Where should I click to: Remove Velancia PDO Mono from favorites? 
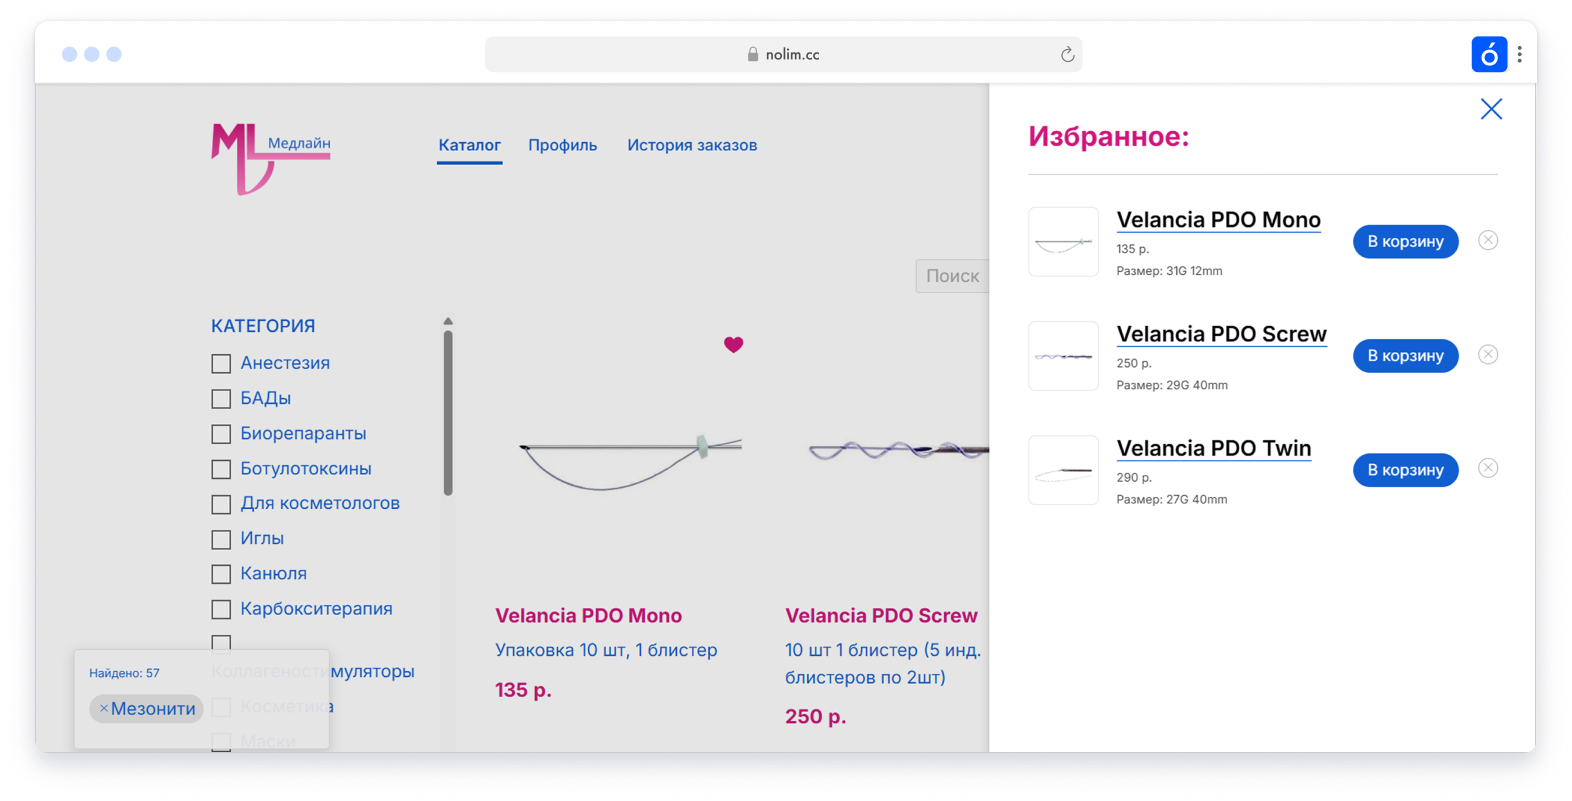1488,240
